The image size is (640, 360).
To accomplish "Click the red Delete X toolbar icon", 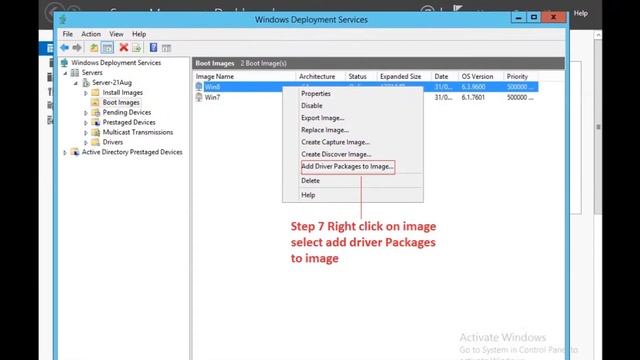I will tap(124, 47).
